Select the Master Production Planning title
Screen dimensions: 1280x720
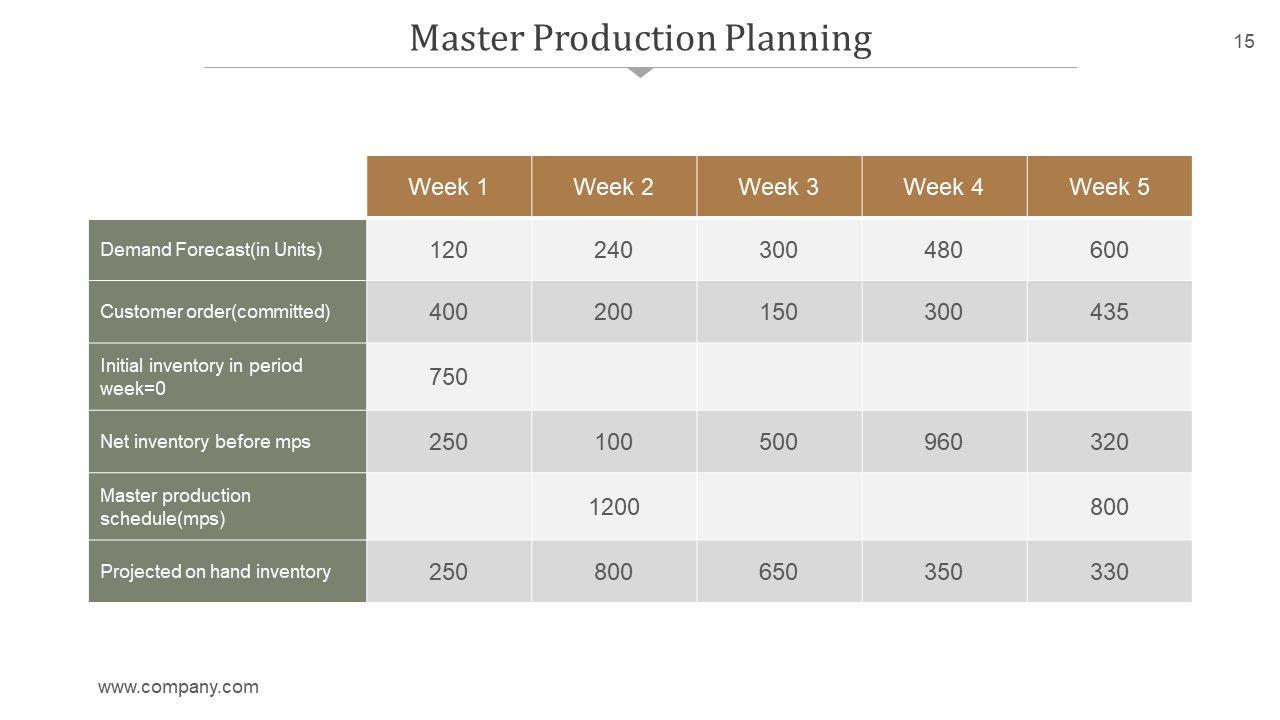point(640,38)
